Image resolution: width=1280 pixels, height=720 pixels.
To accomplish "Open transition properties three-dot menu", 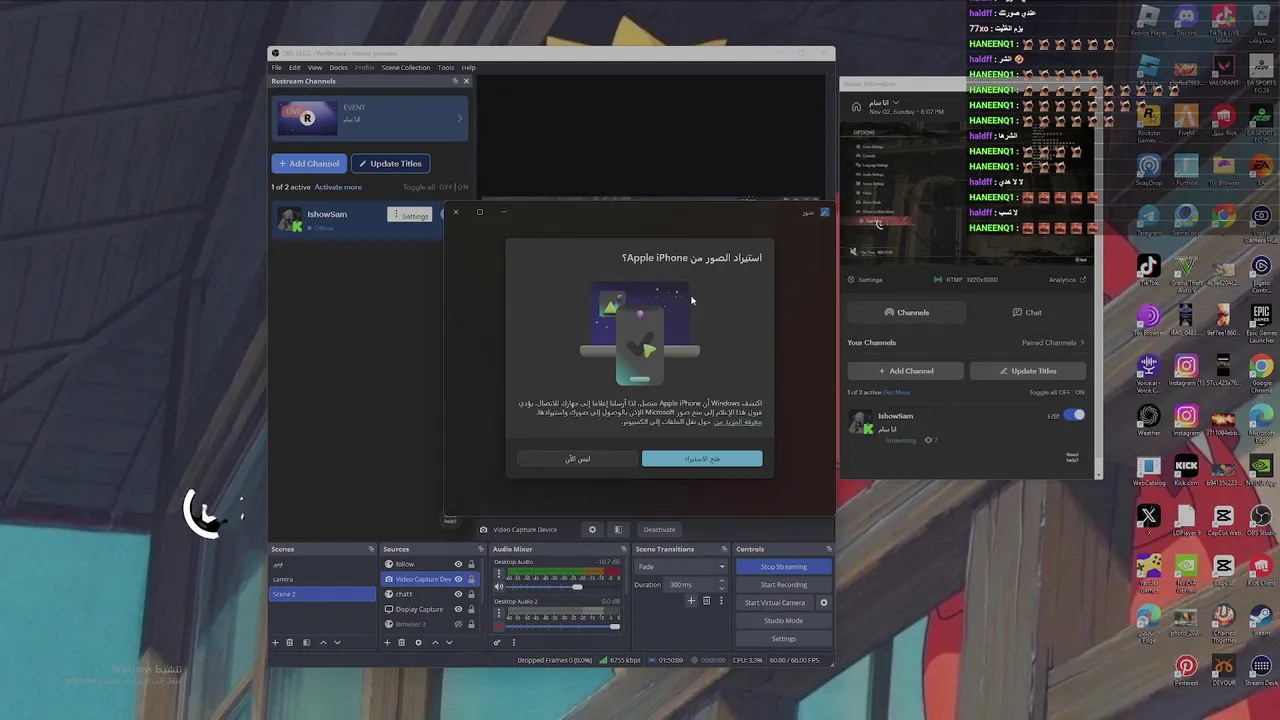I will pos(721,601).
